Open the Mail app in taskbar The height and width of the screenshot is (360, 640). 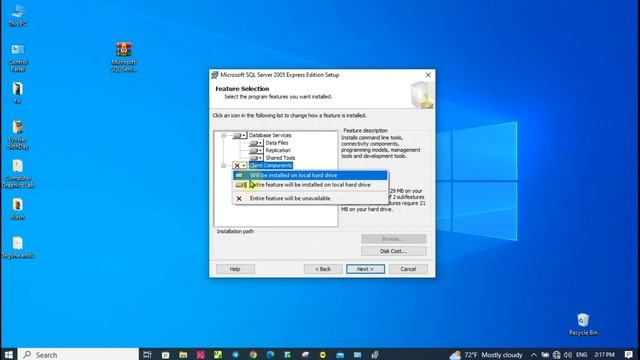tap(340, 355)
